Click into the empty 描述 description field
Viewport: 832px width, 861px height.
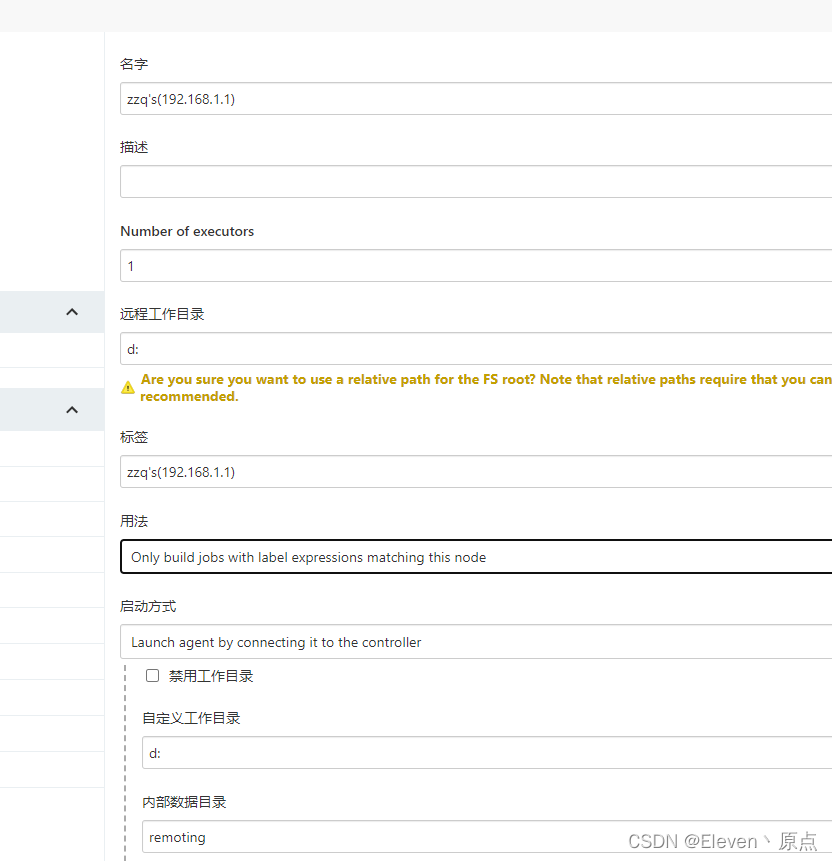click(x=476, y=182)
